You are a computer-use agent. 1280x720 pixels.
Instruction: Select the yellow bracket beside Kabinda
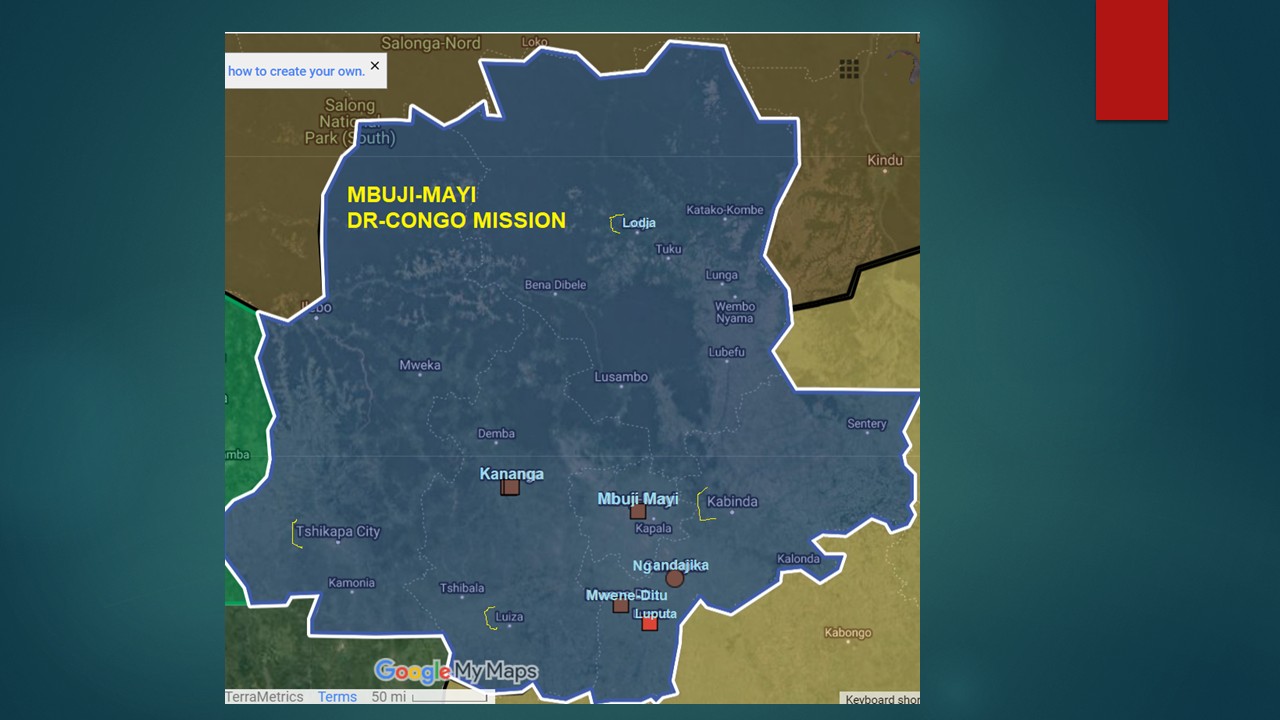[702, 504]
